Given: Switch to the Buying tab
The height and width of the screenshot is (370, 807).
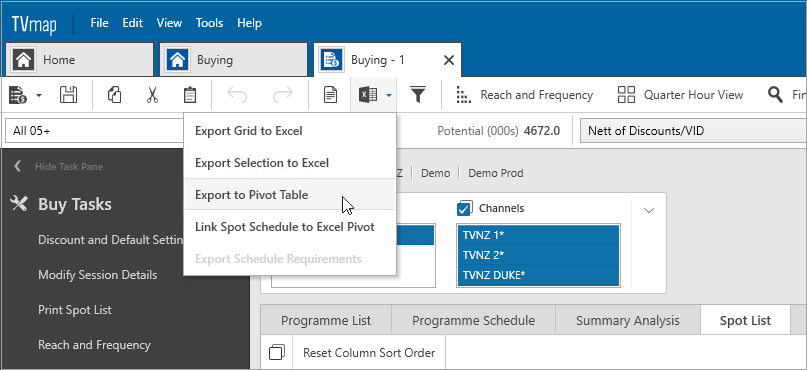Looking at the screenshot, I should click(234, 60).
